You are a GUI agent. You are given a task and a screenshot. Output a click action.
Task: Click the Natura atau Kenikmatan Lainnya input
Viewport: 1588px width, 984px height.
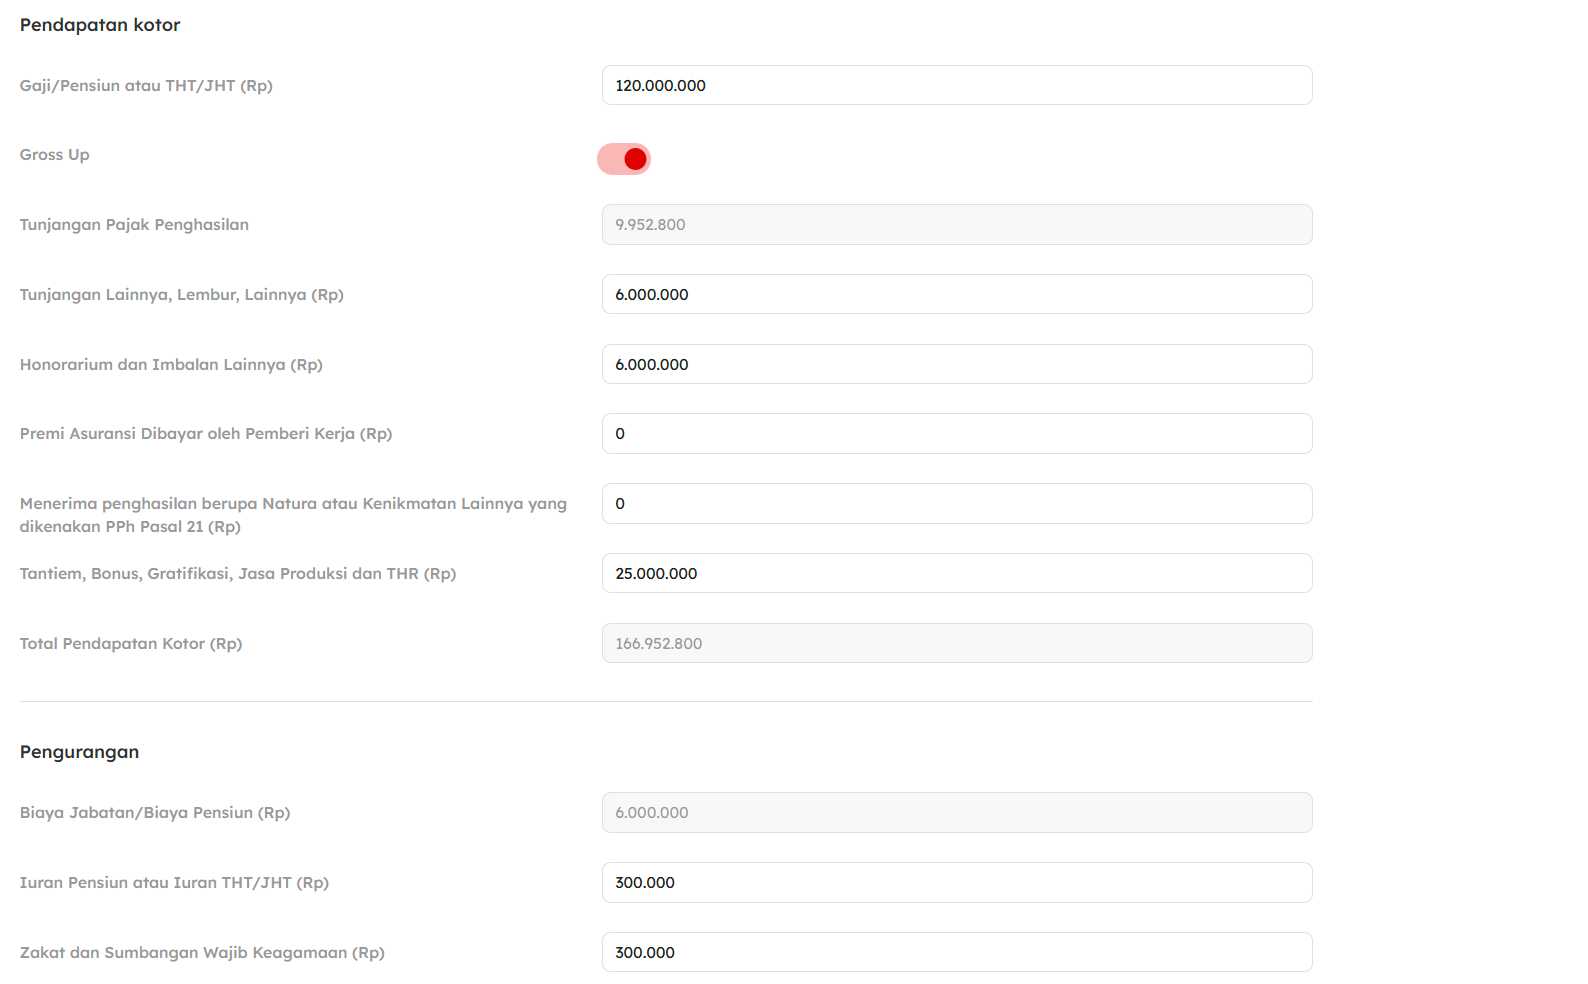point(956,504)
